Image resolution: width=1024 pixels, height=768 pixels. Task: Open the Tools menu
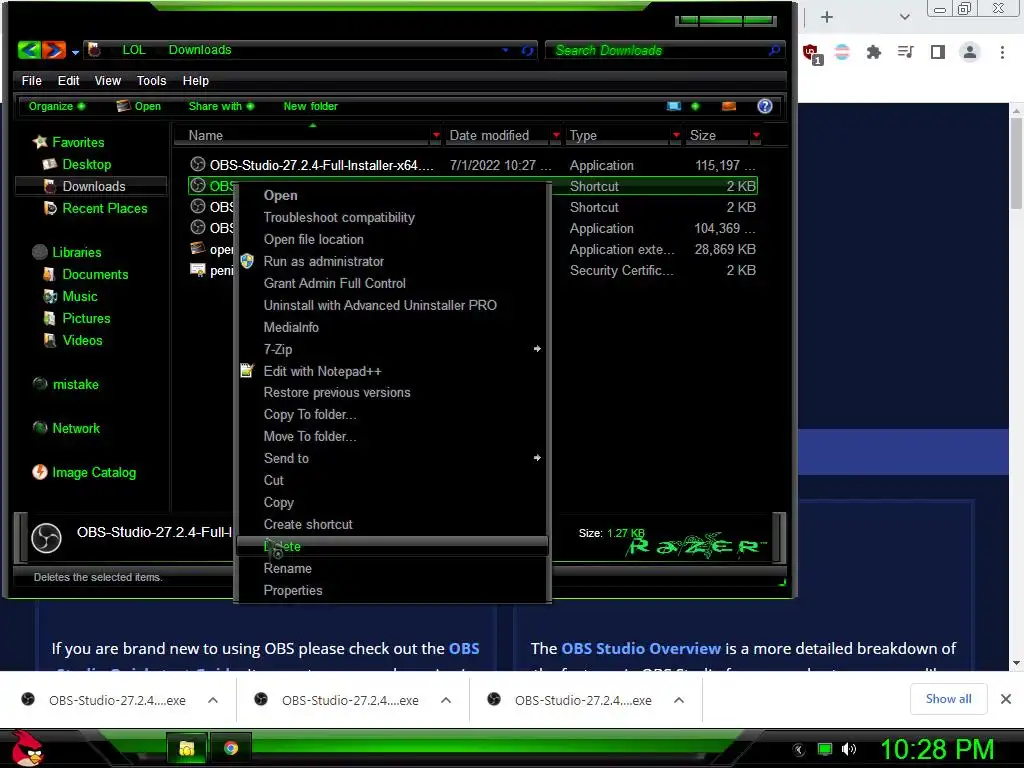click(x=152, y=80)
